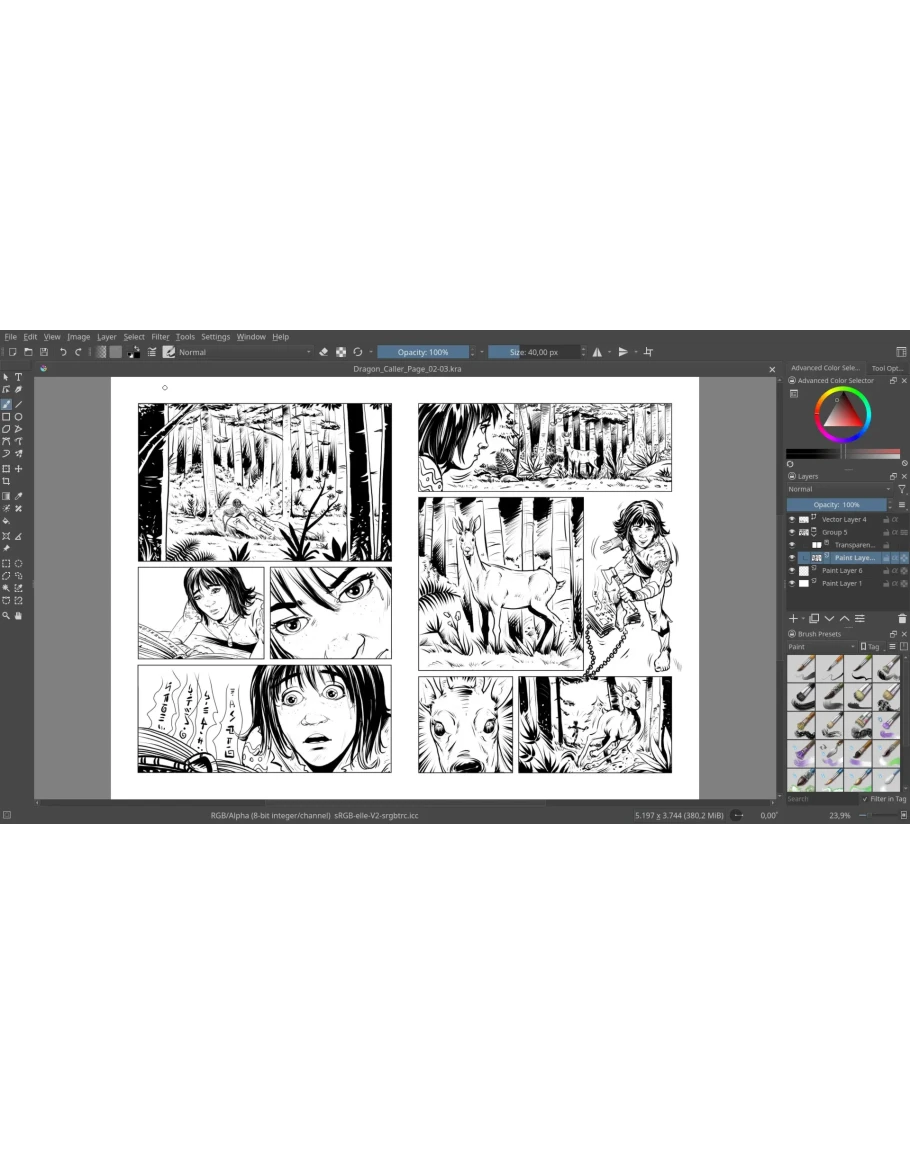Viewport: 910px width, 1155px height.
Task: Switch to the Tool Options tab
Action: (x=886, y=368)
